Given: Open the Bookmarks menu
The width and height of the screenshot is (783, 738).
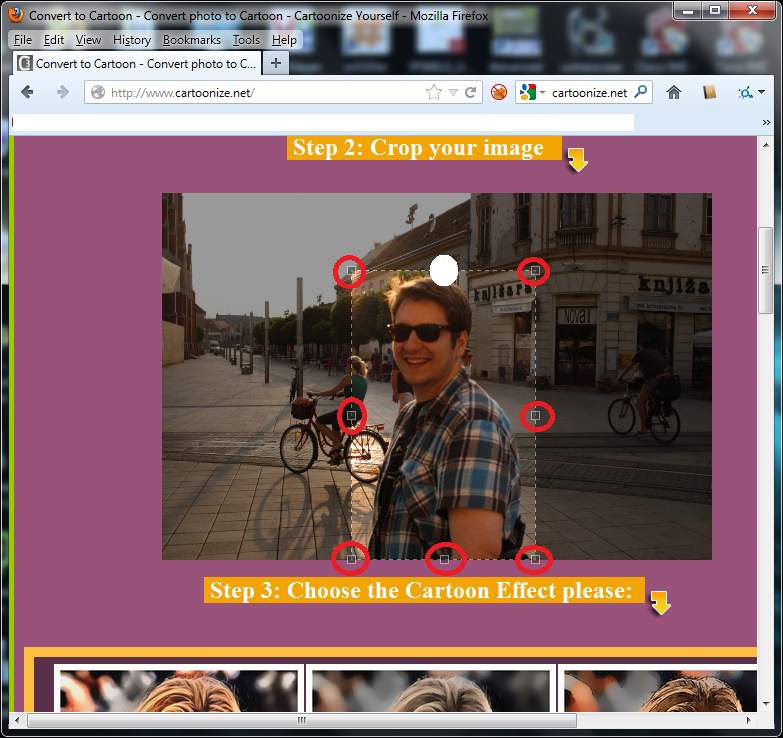Looking at the screenshot, I should 190,40.
